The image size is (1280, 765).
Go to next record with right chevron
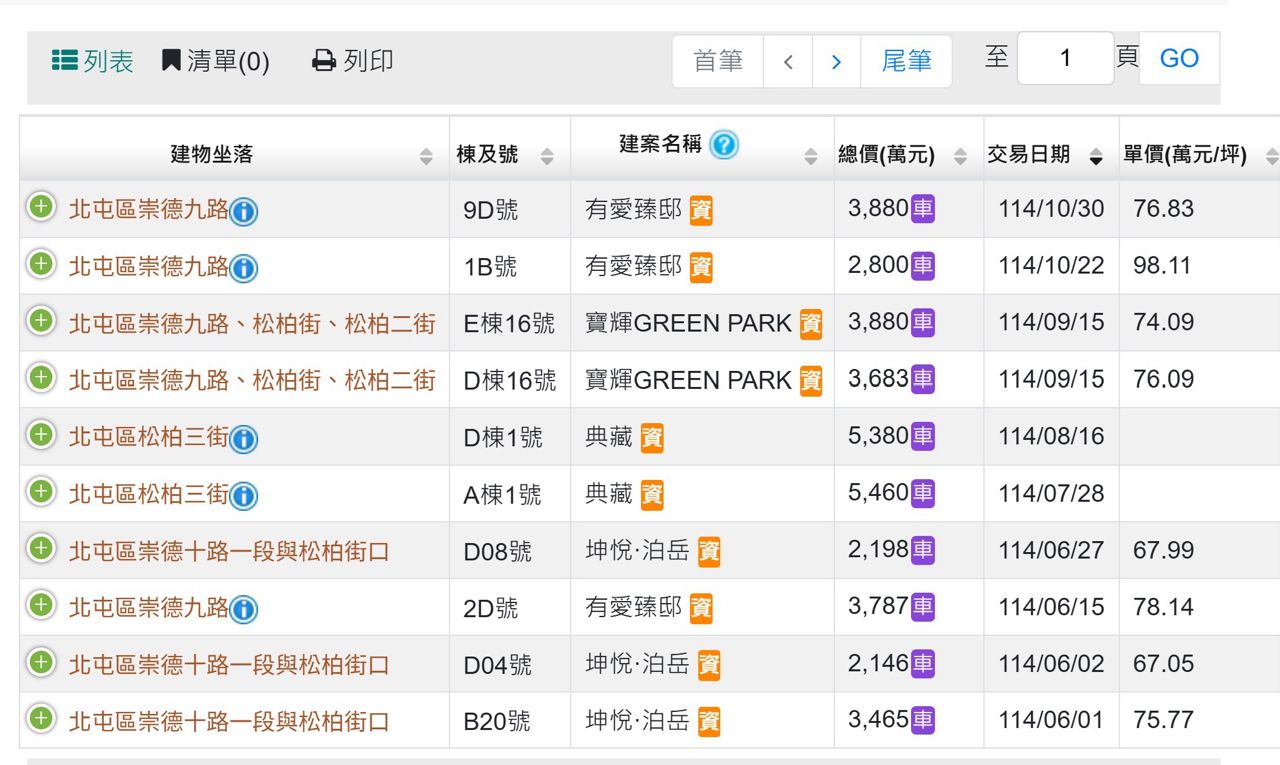pos(836,62)
